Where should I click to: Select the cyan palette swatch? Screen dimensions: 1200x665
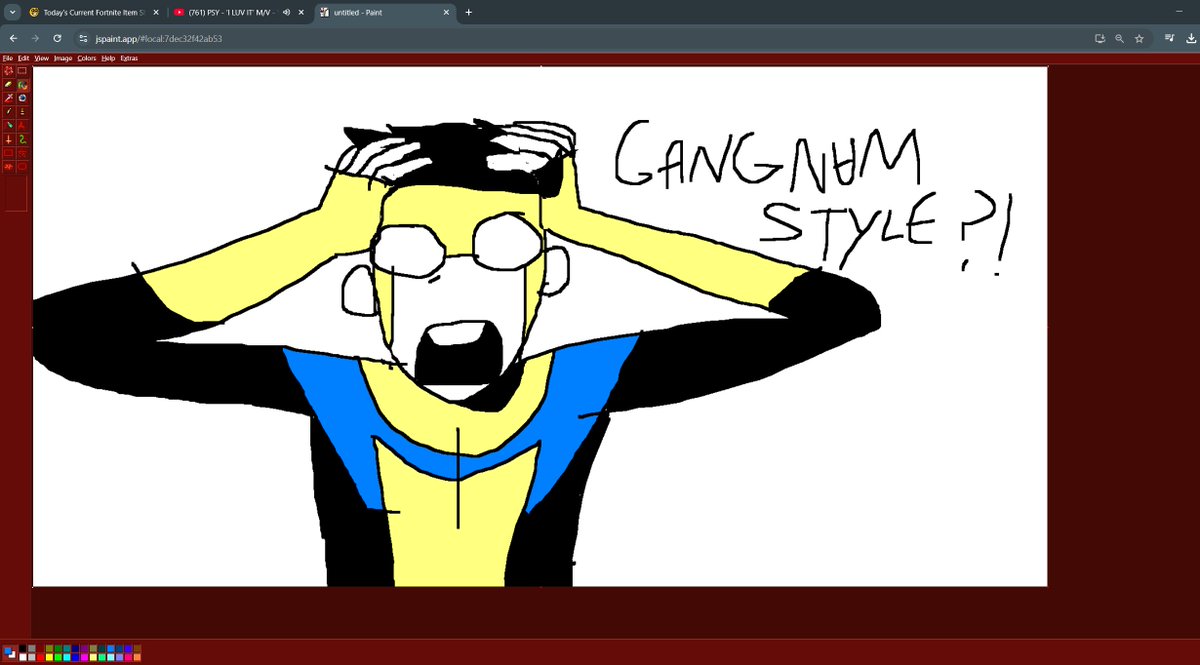pyautogui.click(x=67, y=657)
